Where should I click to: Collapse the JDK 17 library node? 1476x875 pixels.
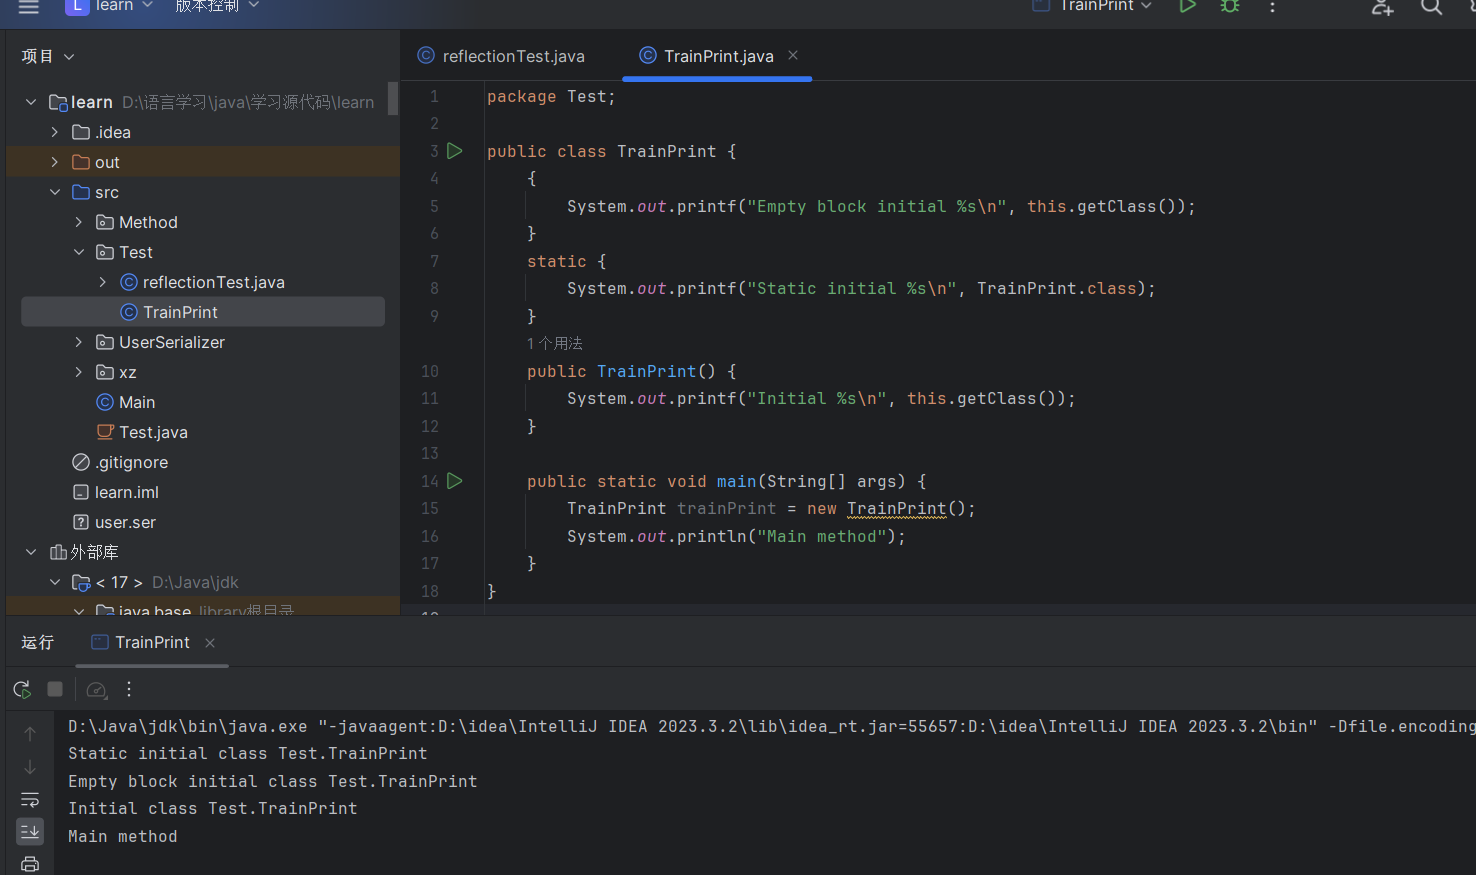coord(55,582)
